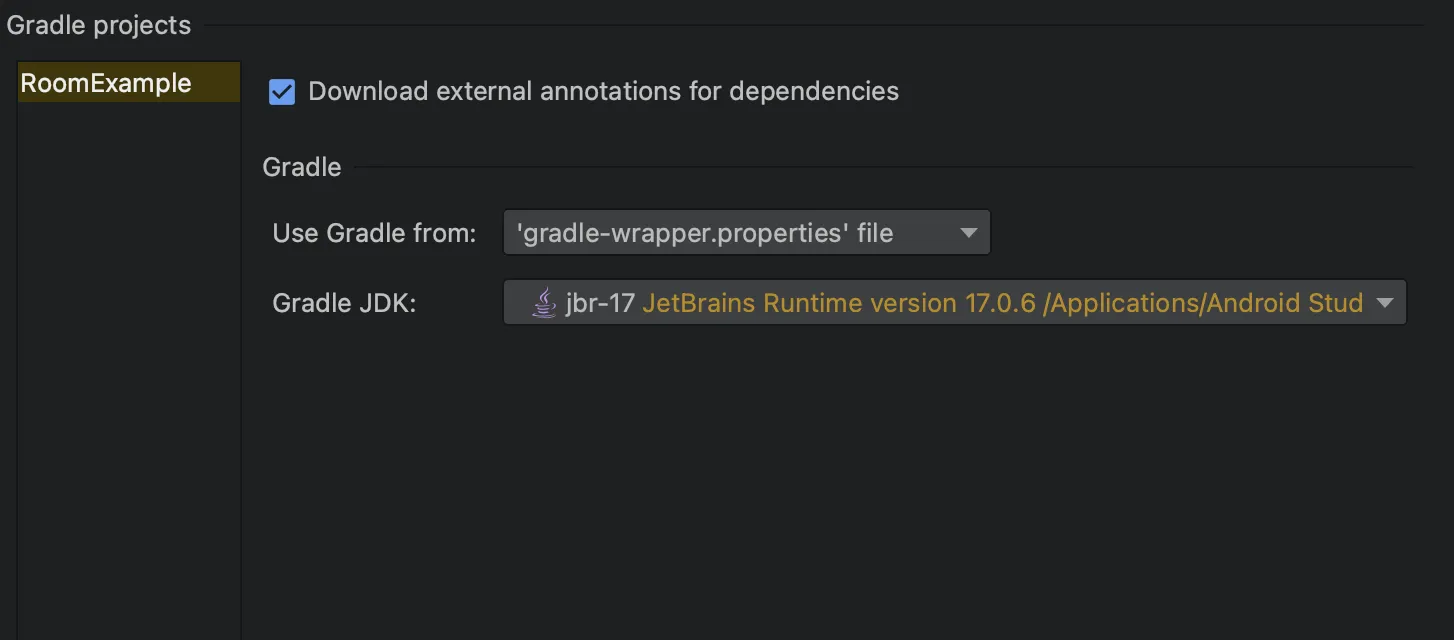Select RoomExample in Gradle projects list
This screenshot has height=640, width=1454.
coord(106,83)
